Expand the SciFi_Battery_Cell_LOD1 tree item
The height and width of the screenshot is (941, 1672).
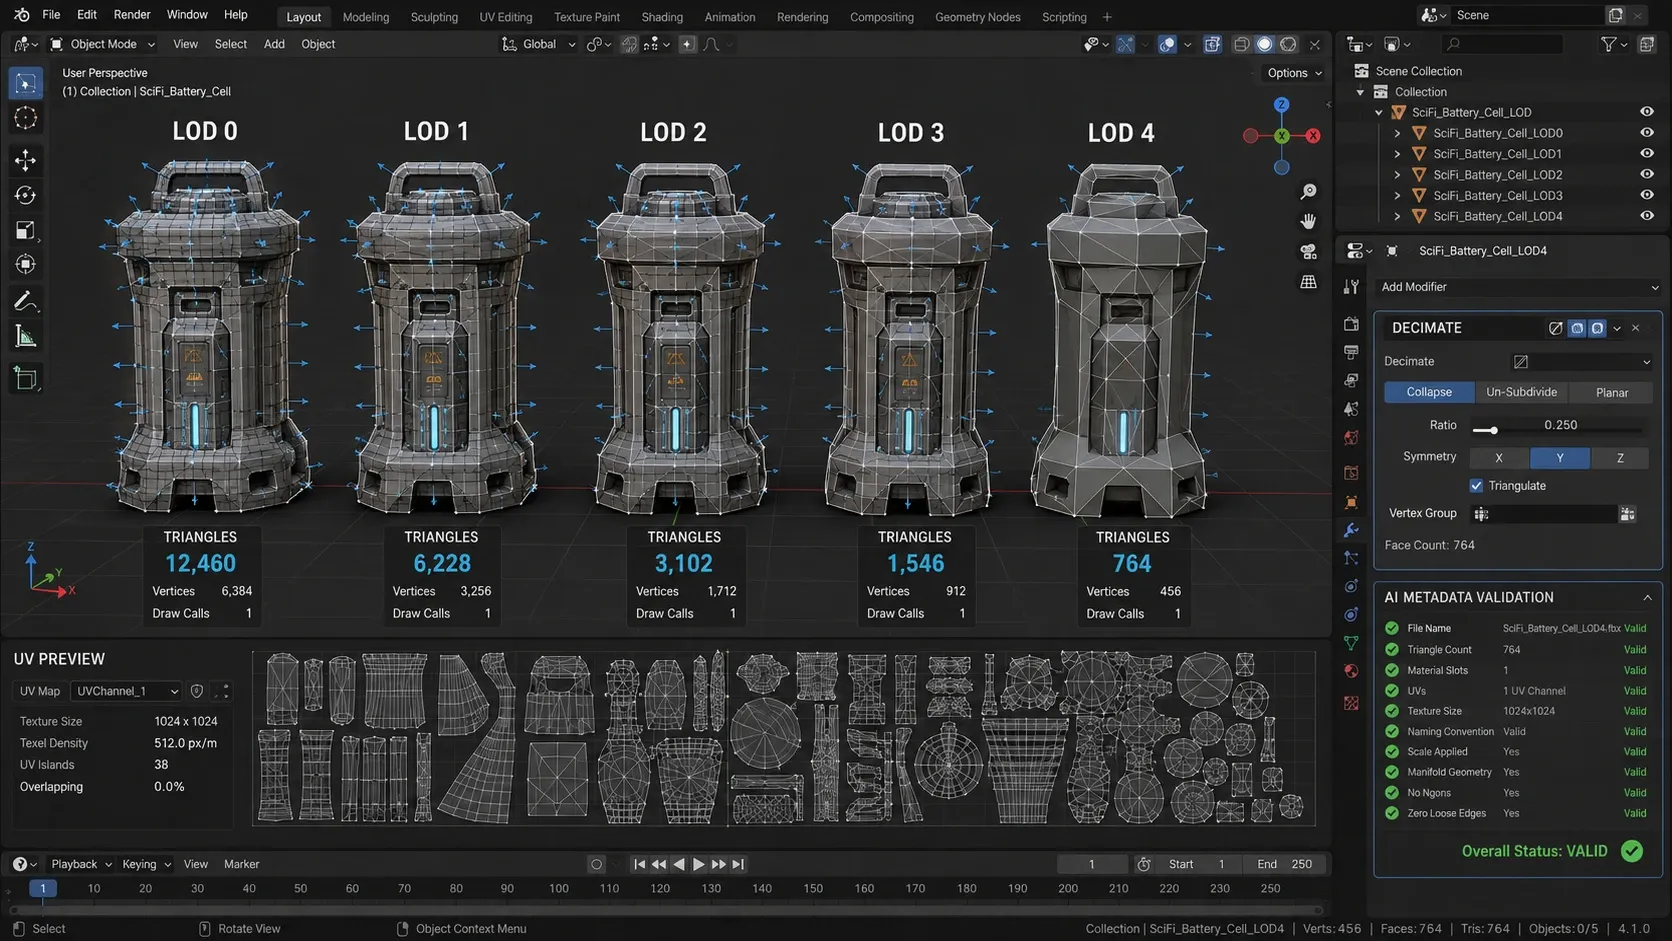tap(1397, 154)
